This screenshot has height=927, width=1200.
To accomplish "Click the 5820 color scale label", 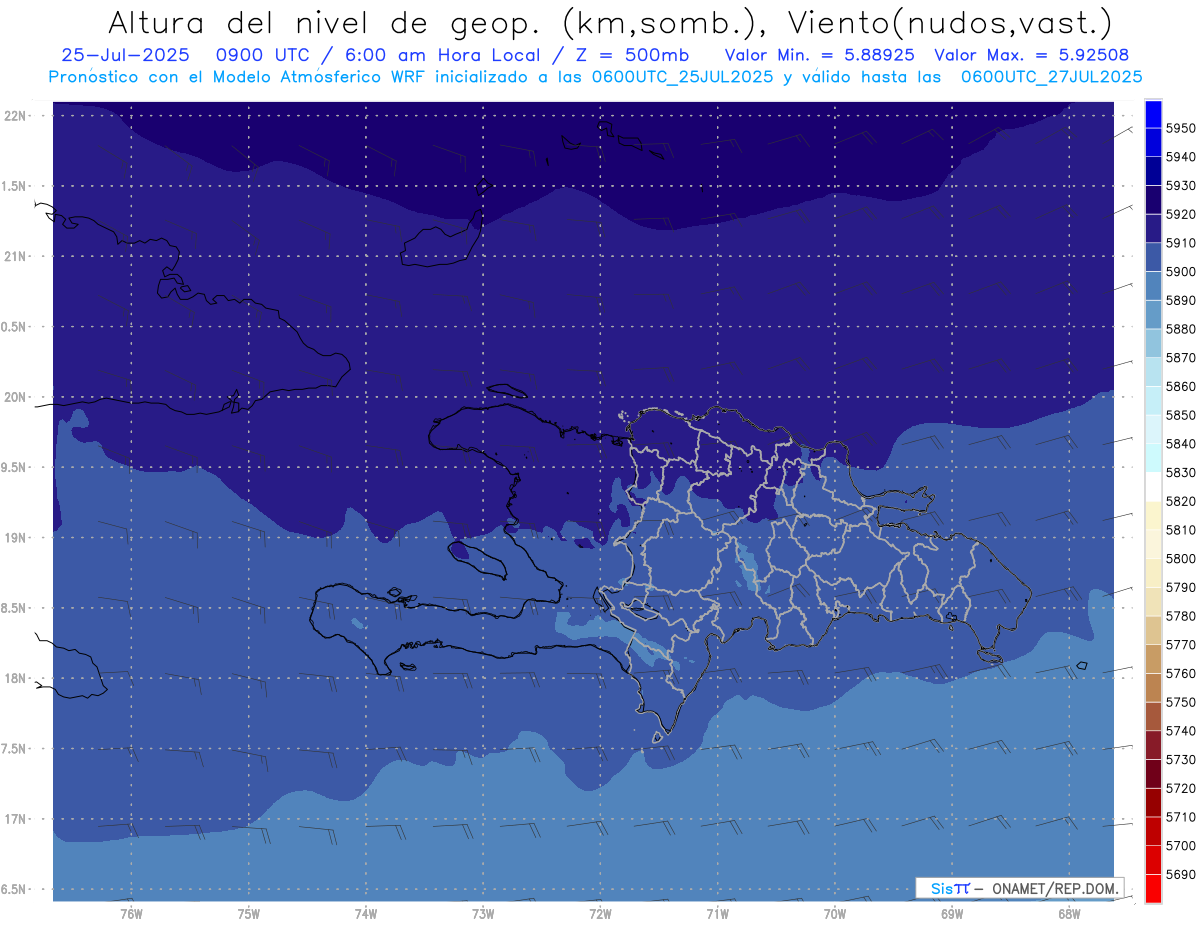I will coord(1180,501).
